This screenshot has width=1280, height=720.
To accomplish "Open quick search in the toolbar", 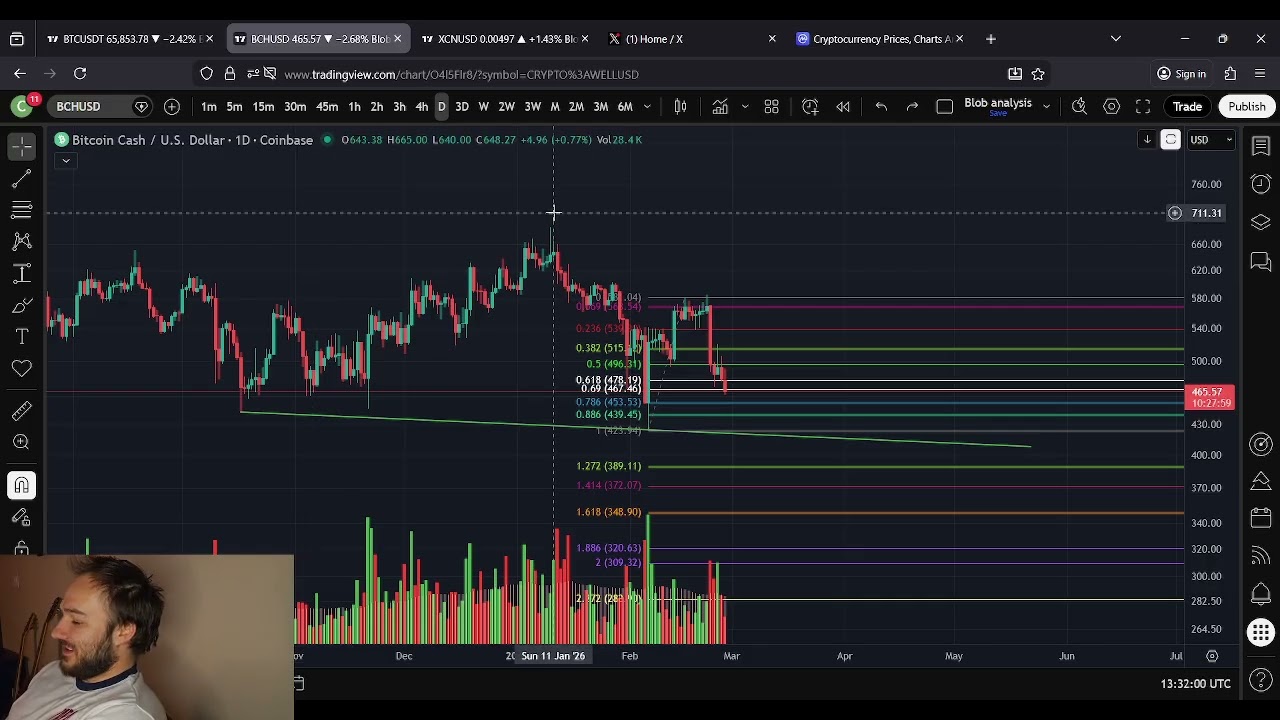I will tap(1079, 106).
